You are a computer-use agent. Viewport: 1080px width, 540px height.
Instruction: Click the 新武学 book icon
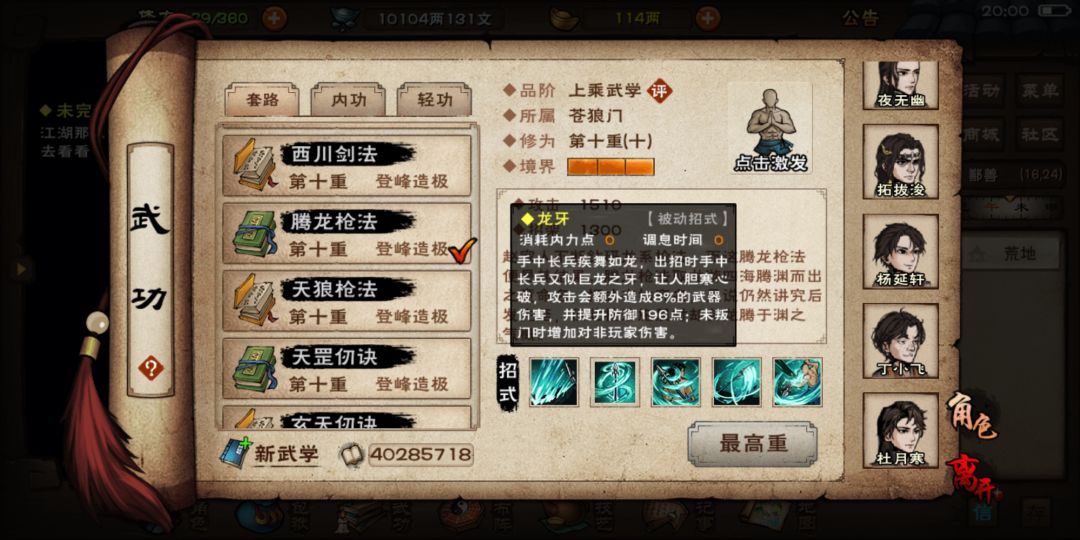click(x=236, y=453)
